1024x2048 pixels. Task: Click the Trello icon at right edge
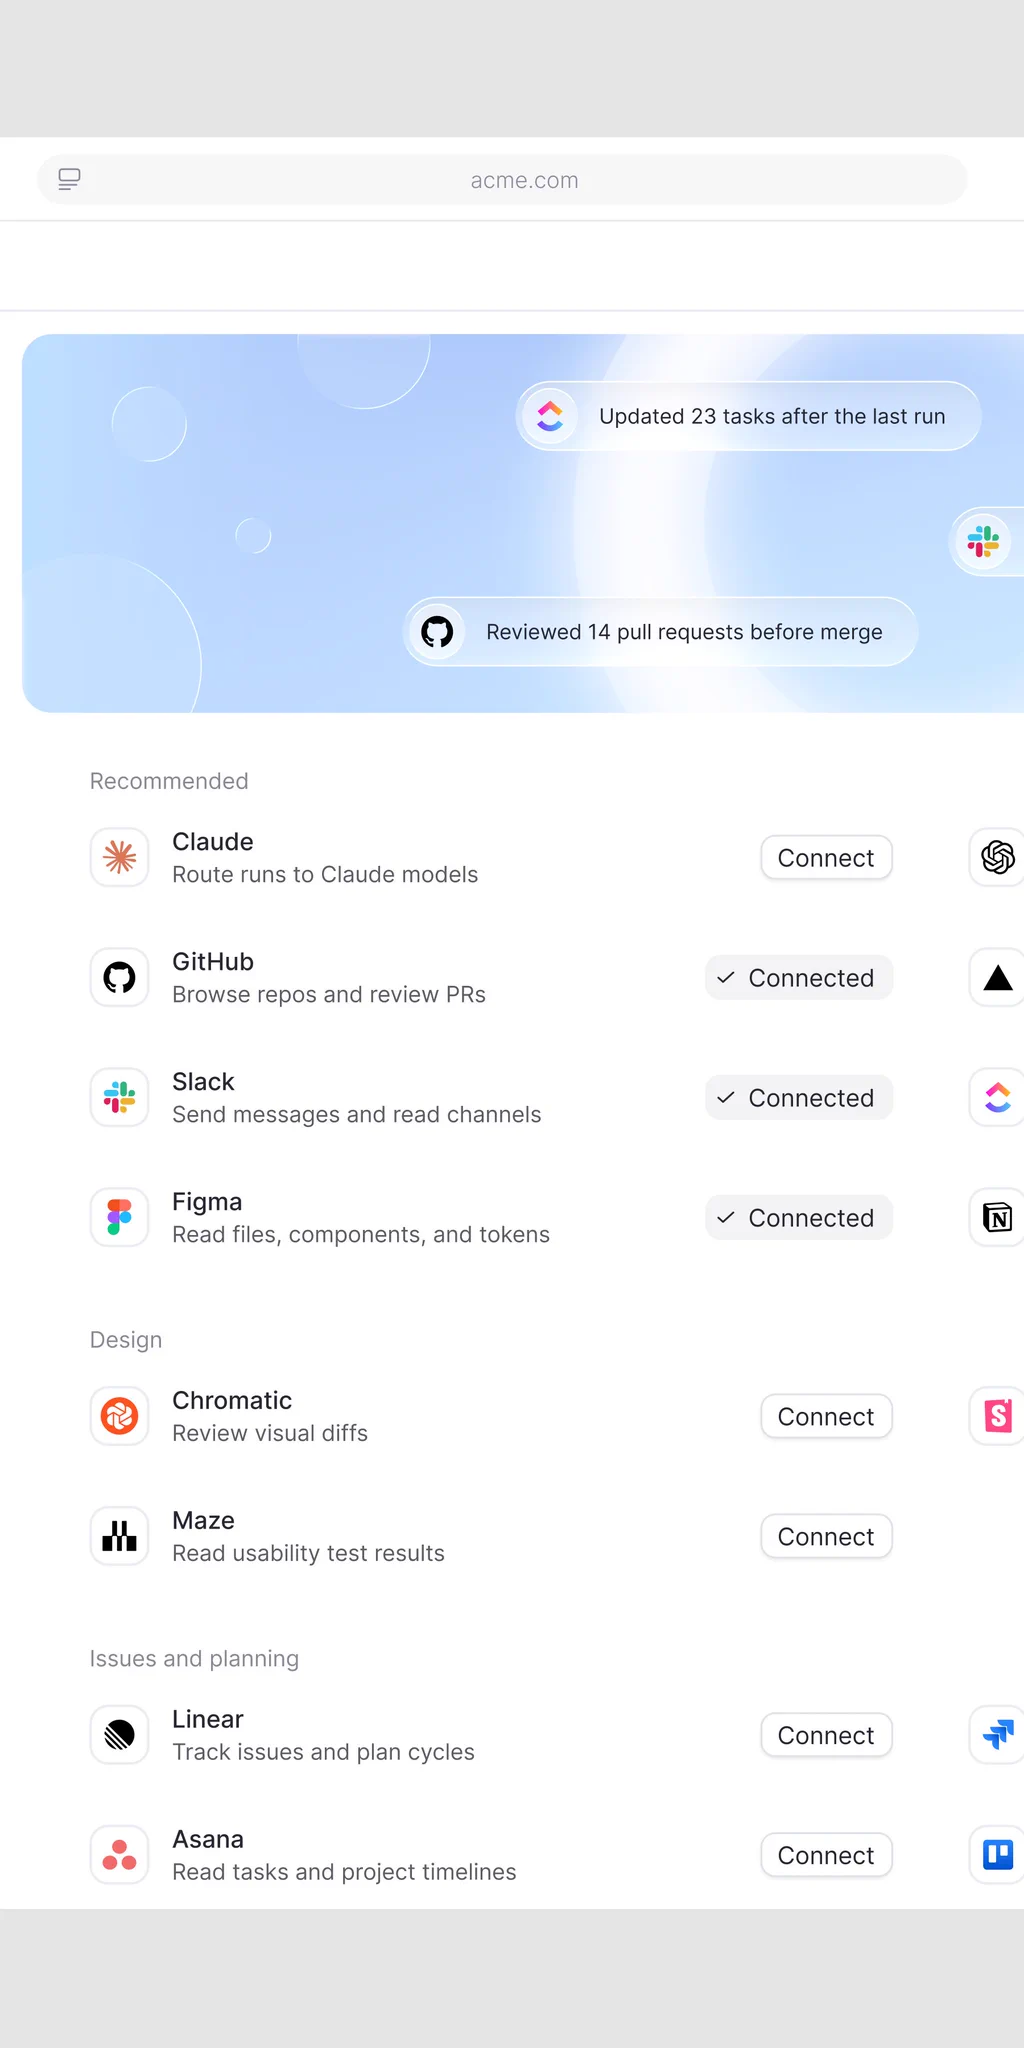tap(997, 1855)
